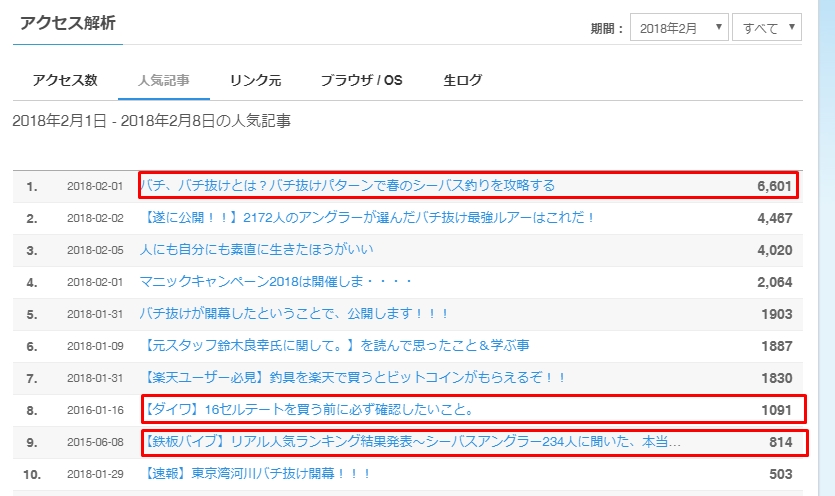Click the access count 1903
This screenshot has height=496, width=835.
tap(777, 314)
